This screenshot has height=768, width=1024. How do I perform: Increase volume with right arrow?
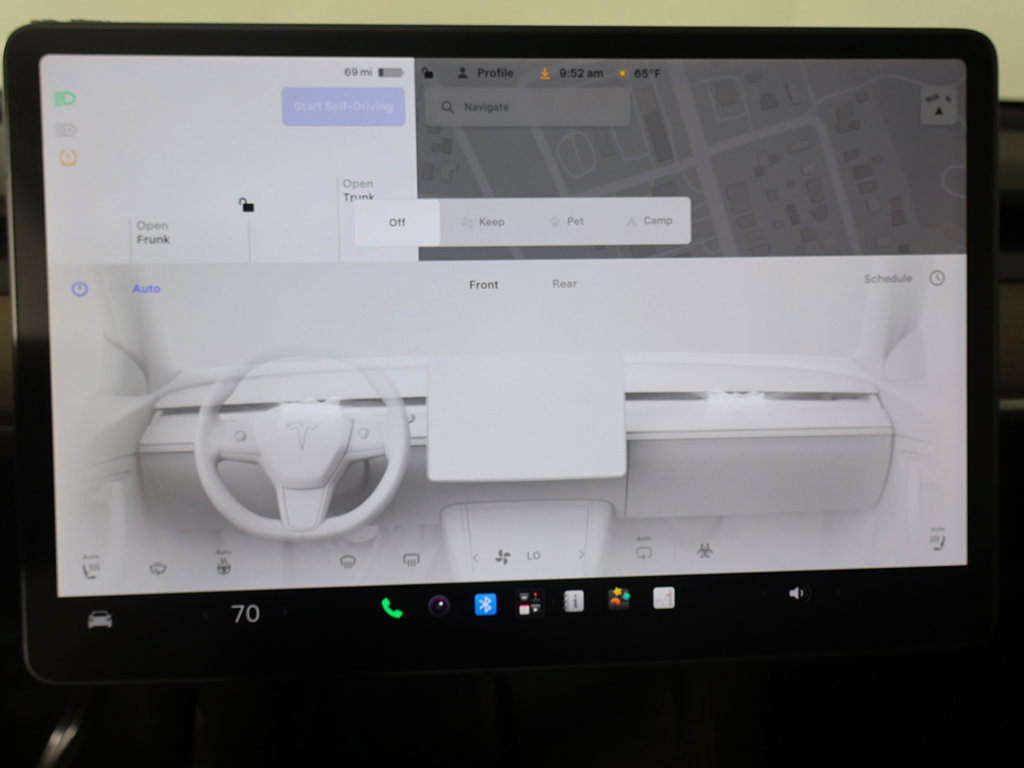click(837, 592)
